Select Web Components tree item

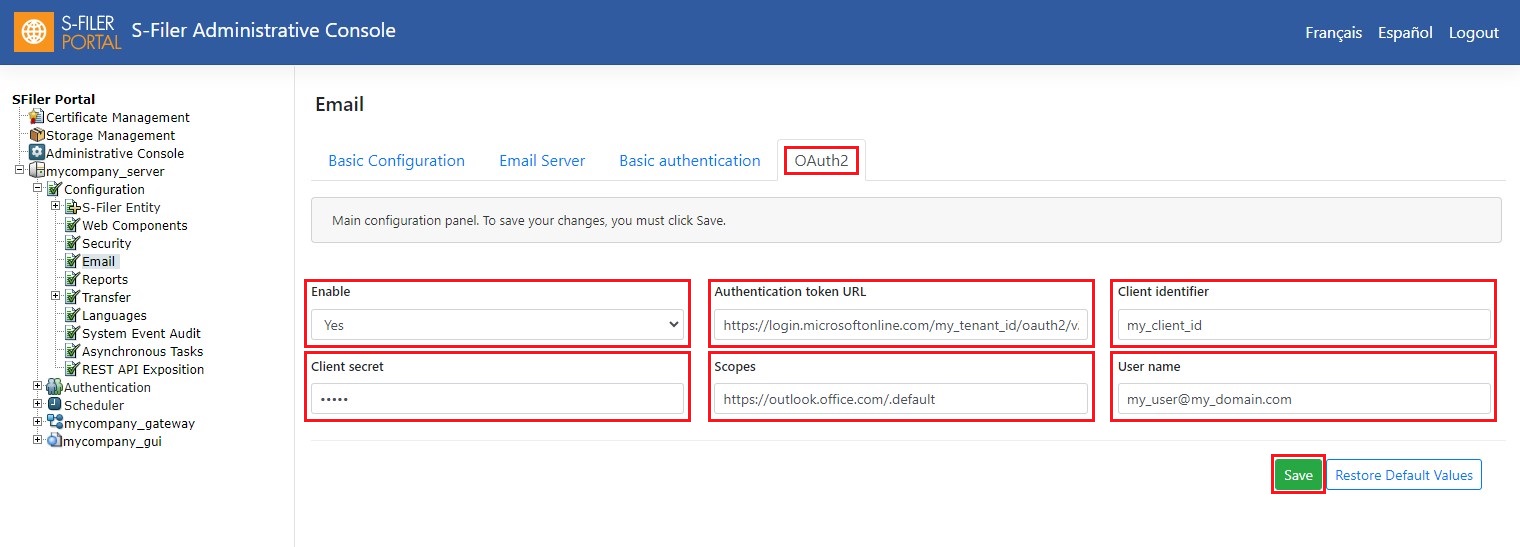coord(135,225)
